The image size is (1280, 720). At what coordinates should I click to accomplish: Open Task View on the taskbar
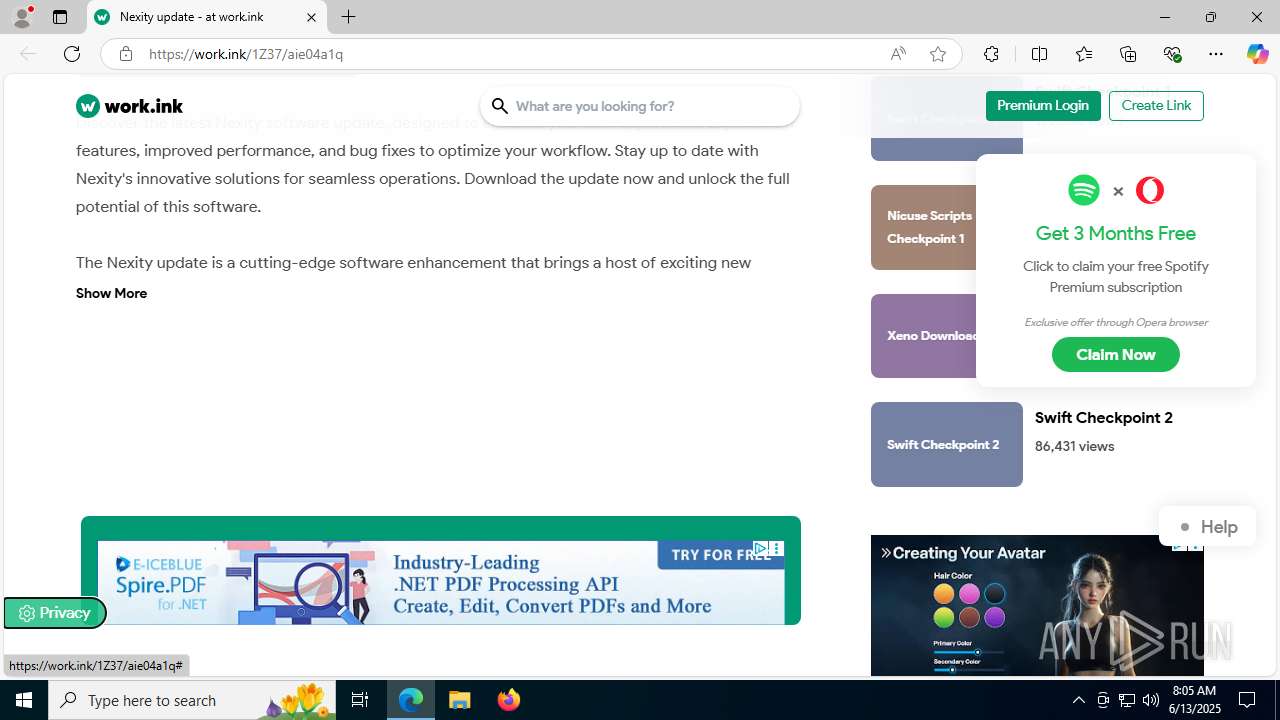pyautogui.click(x=360, y=700)
